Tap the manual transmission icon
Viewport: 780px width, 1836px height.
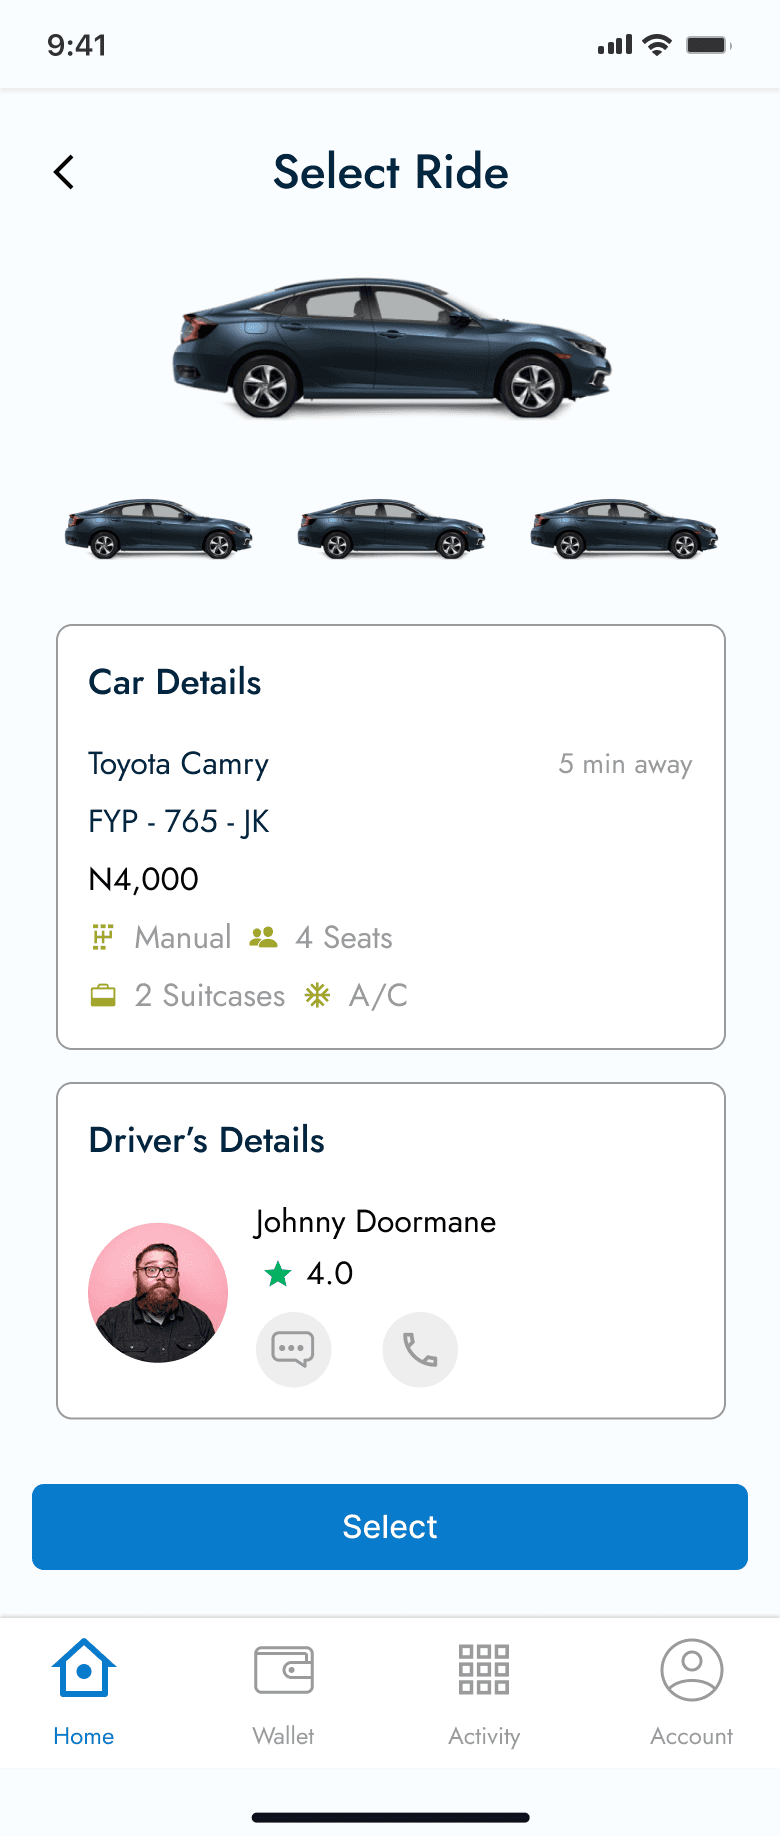tap(103, 937)
